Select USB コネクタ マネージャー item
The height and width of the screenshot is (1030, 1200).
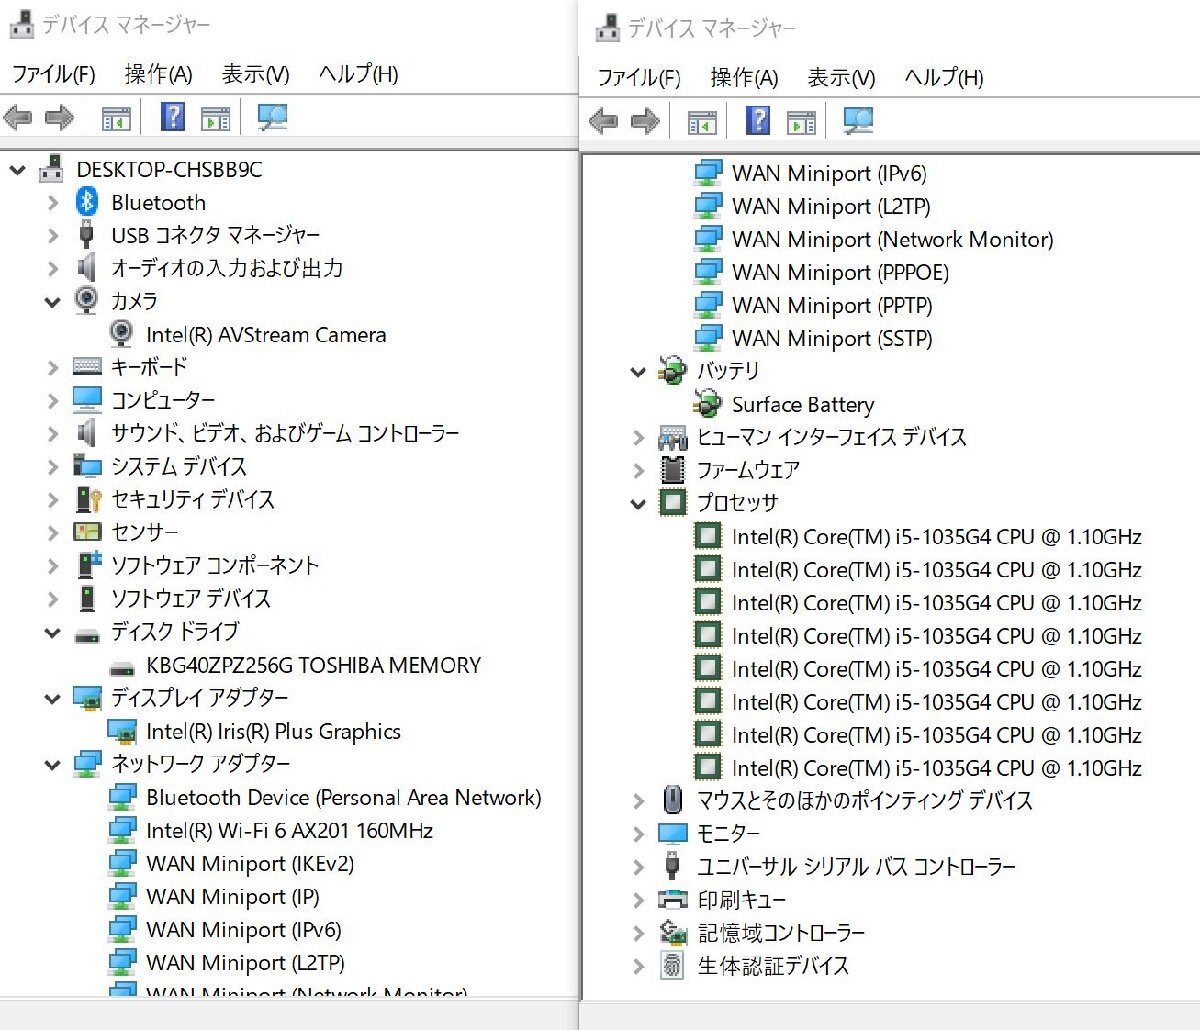pyautogui.click(x=215, y=235)
